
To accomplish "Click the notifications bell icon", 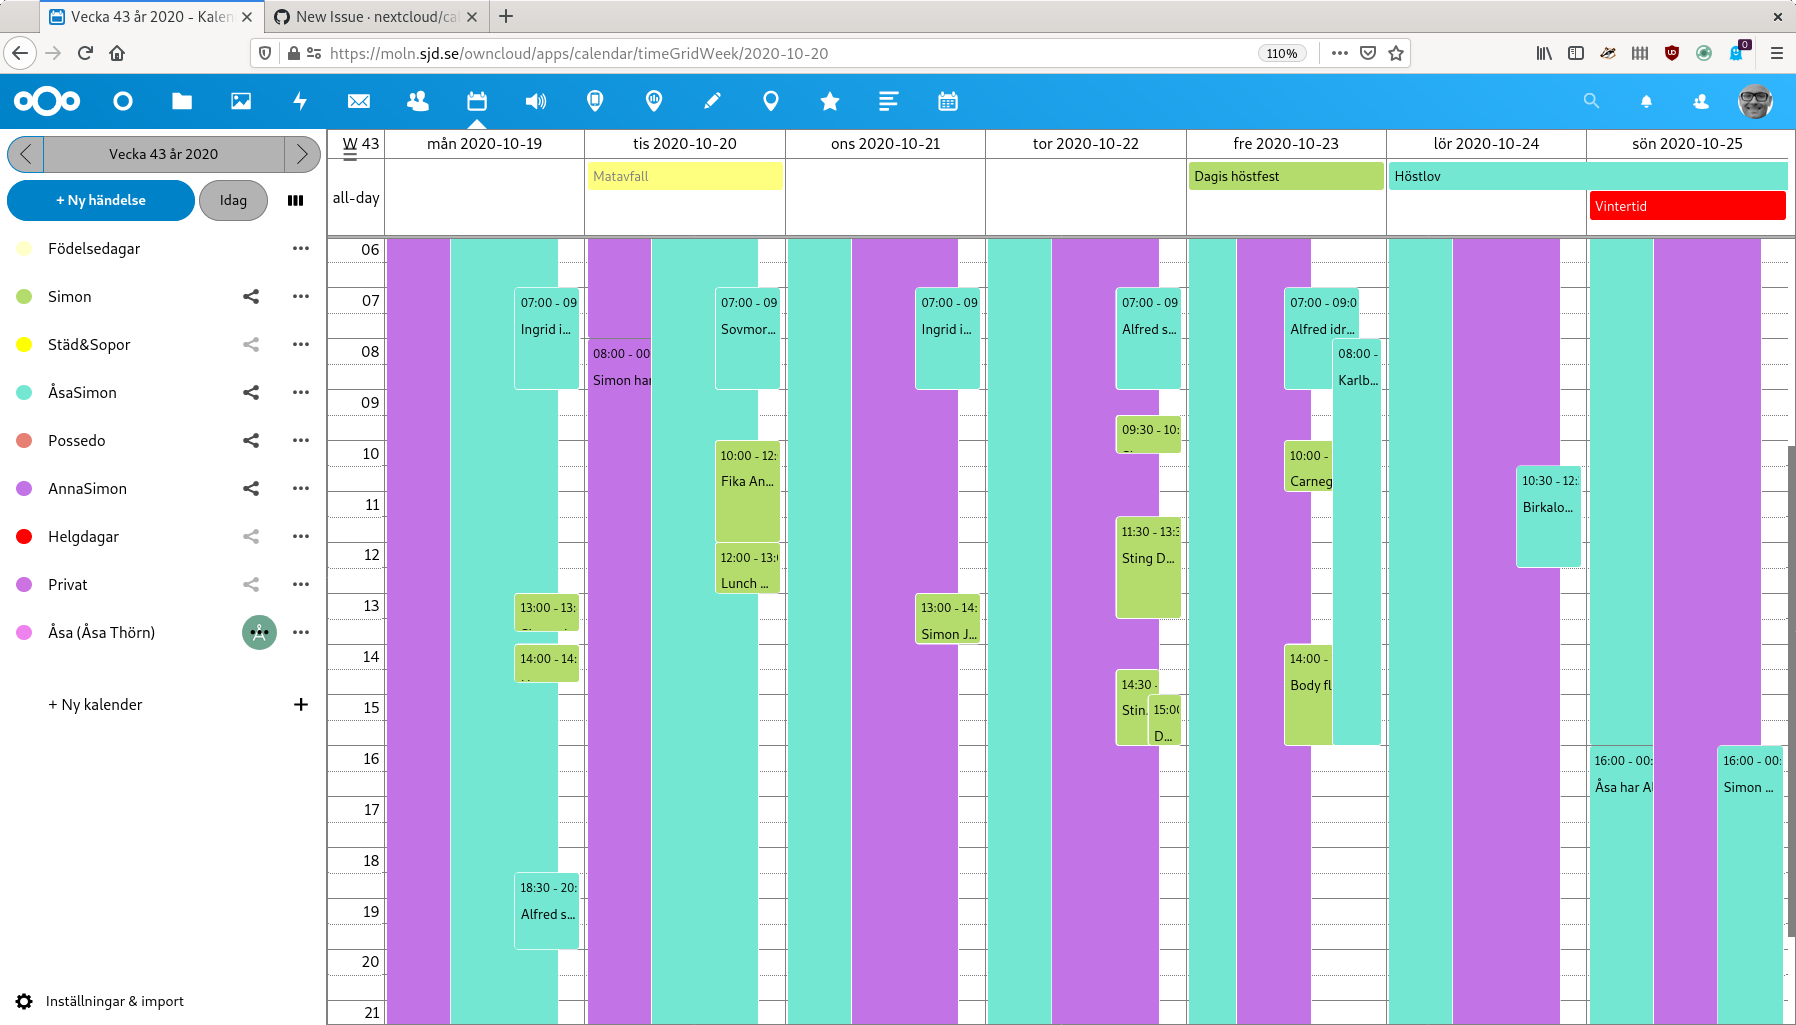I will coord(1646,101).
